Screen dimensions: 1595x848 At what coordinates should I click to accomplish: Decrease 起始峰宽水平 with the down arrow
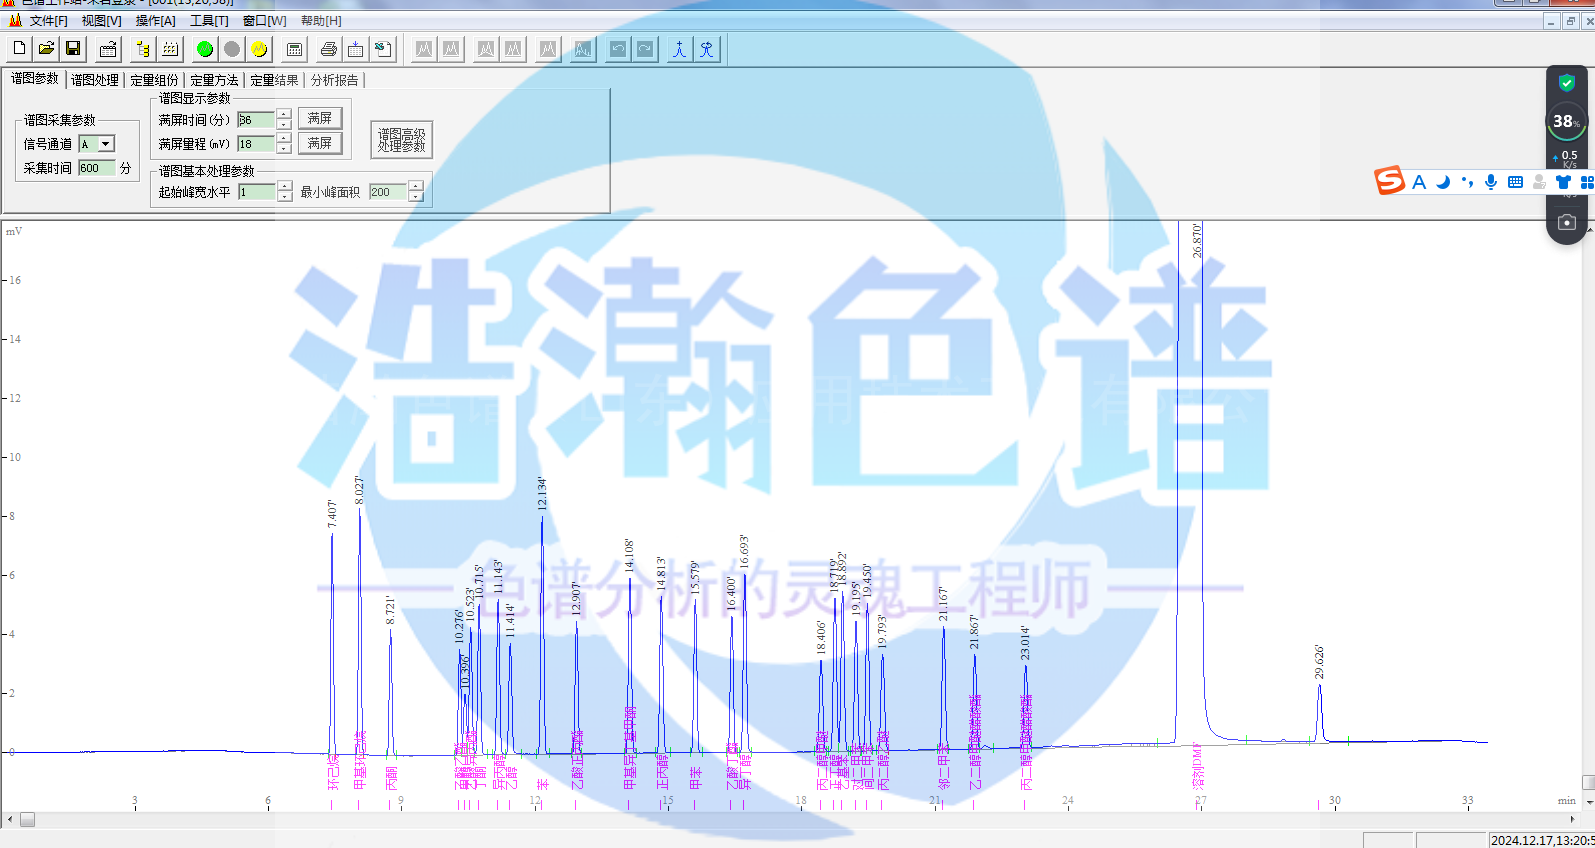285,197
